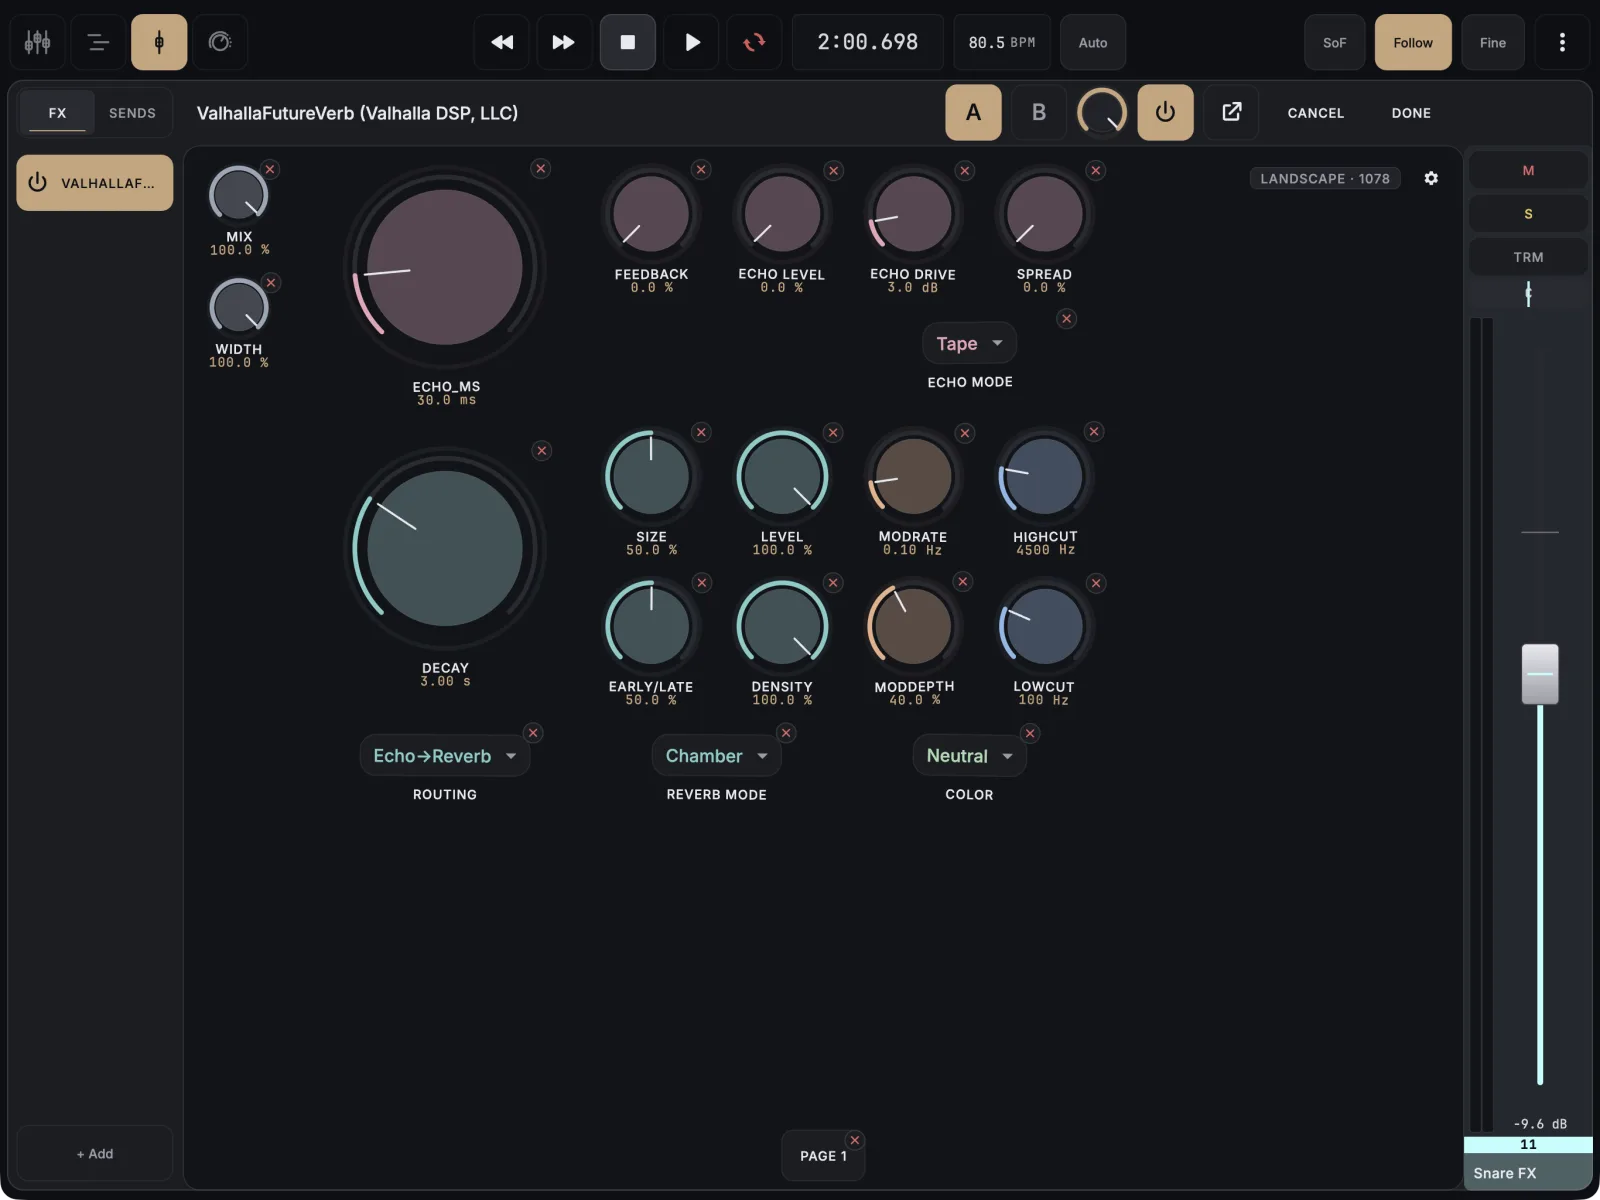
Task: Click the CANCEL button
Action: (x=1315, y=113)
